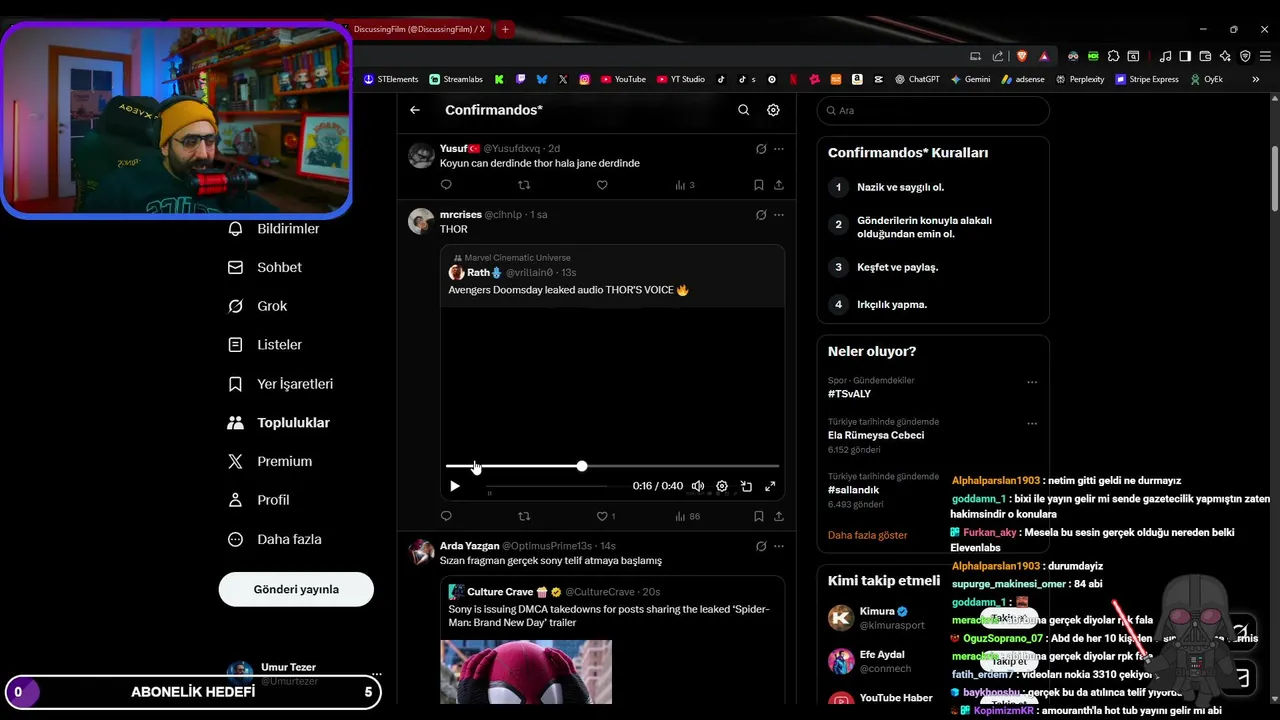Open ChatGPT bookmark
Viewport: 1280px width, 720px height.
917,79
